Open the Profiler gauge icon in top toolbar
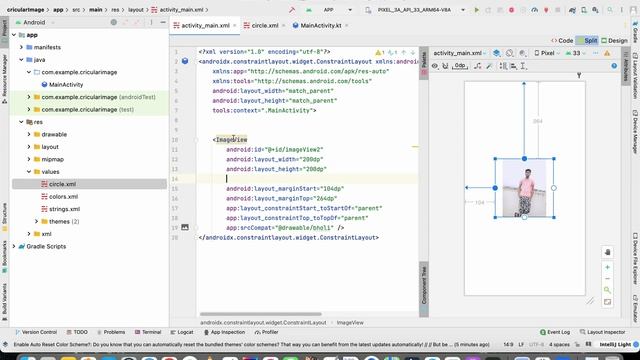The width and height of the screenshot is (640, 360). [534, 10]
